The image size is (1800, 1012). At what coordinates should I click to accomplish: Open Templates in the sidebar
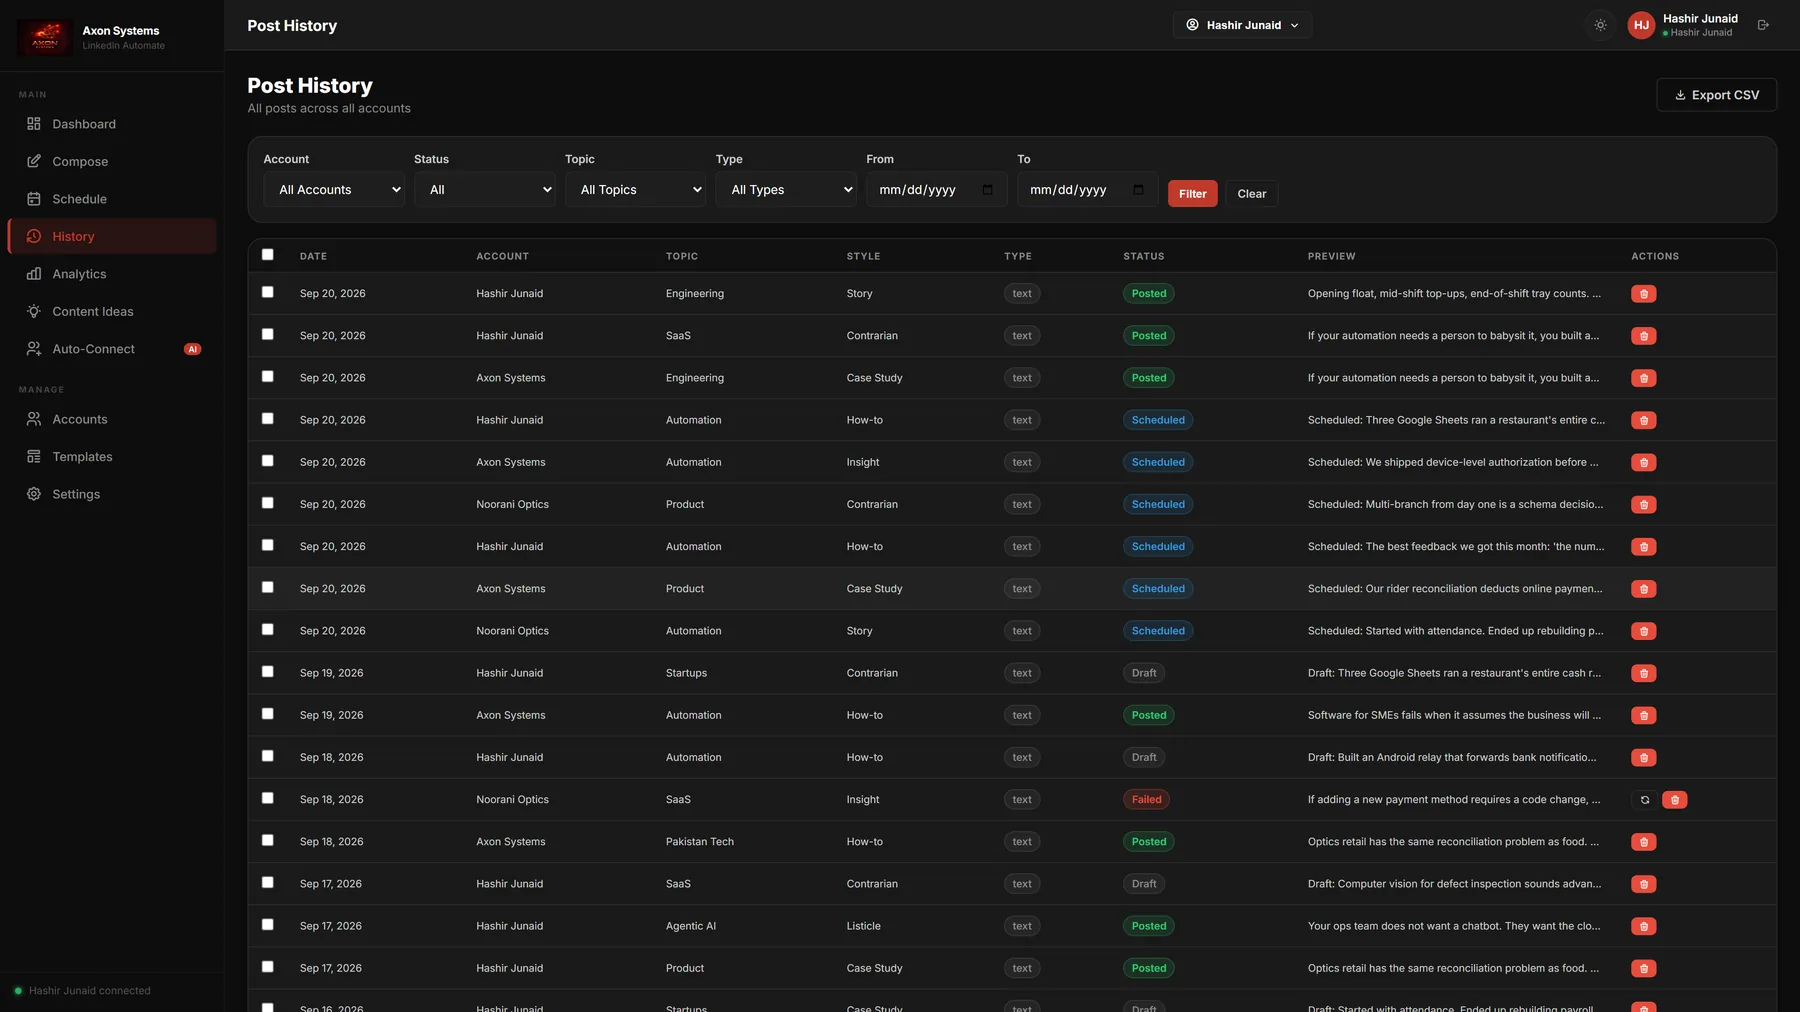112,457
